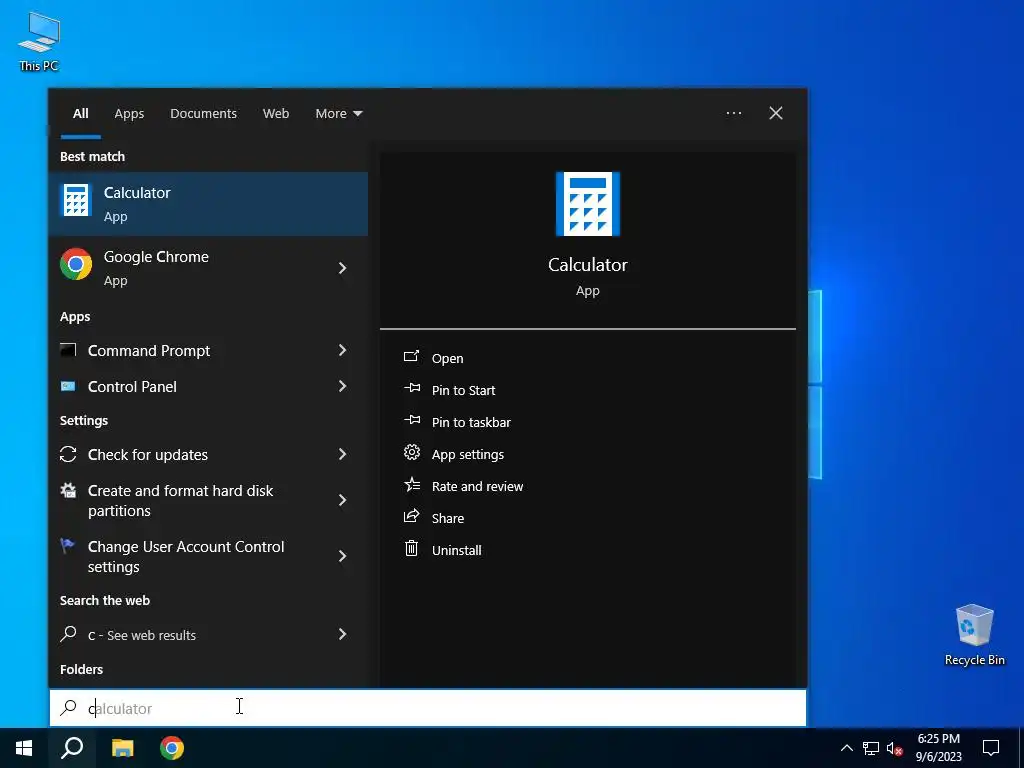Viewport: 1024px width, 768px height.
Task: Choose Pin to Start for Calculator
Action: pos(464,391)
